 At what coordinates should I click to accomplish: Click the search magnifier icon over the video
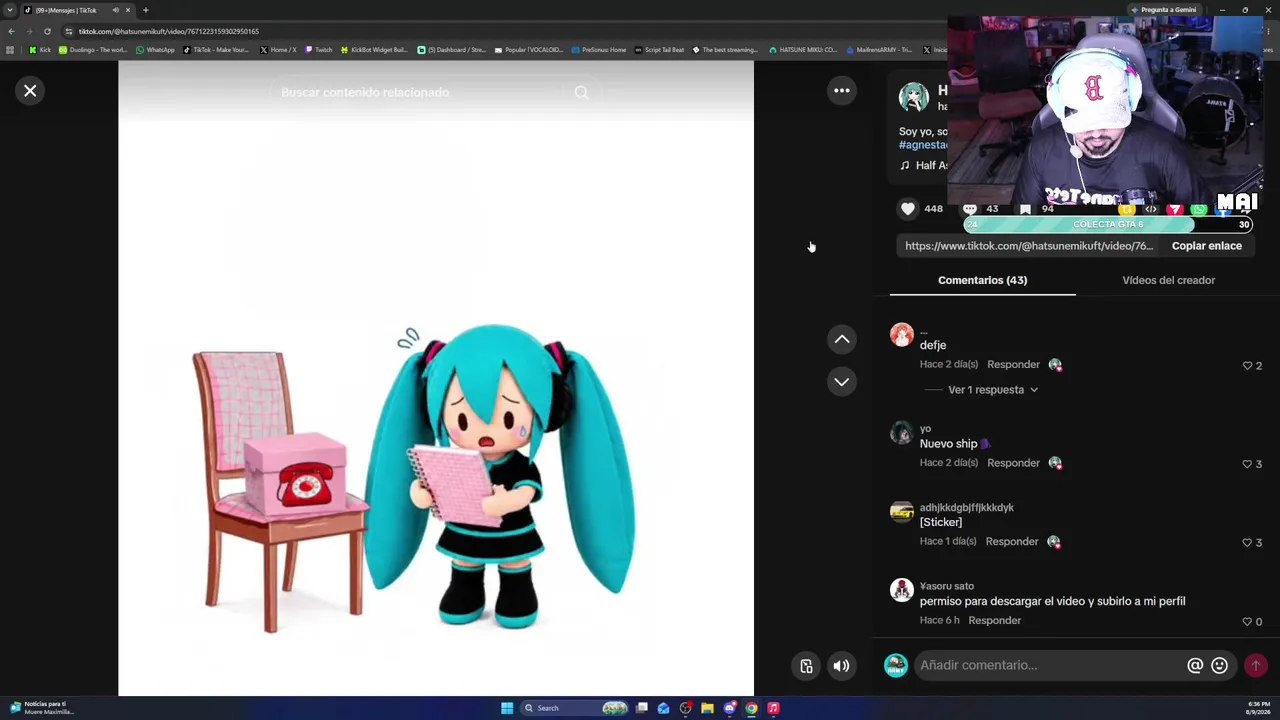[x=582, y=92]
